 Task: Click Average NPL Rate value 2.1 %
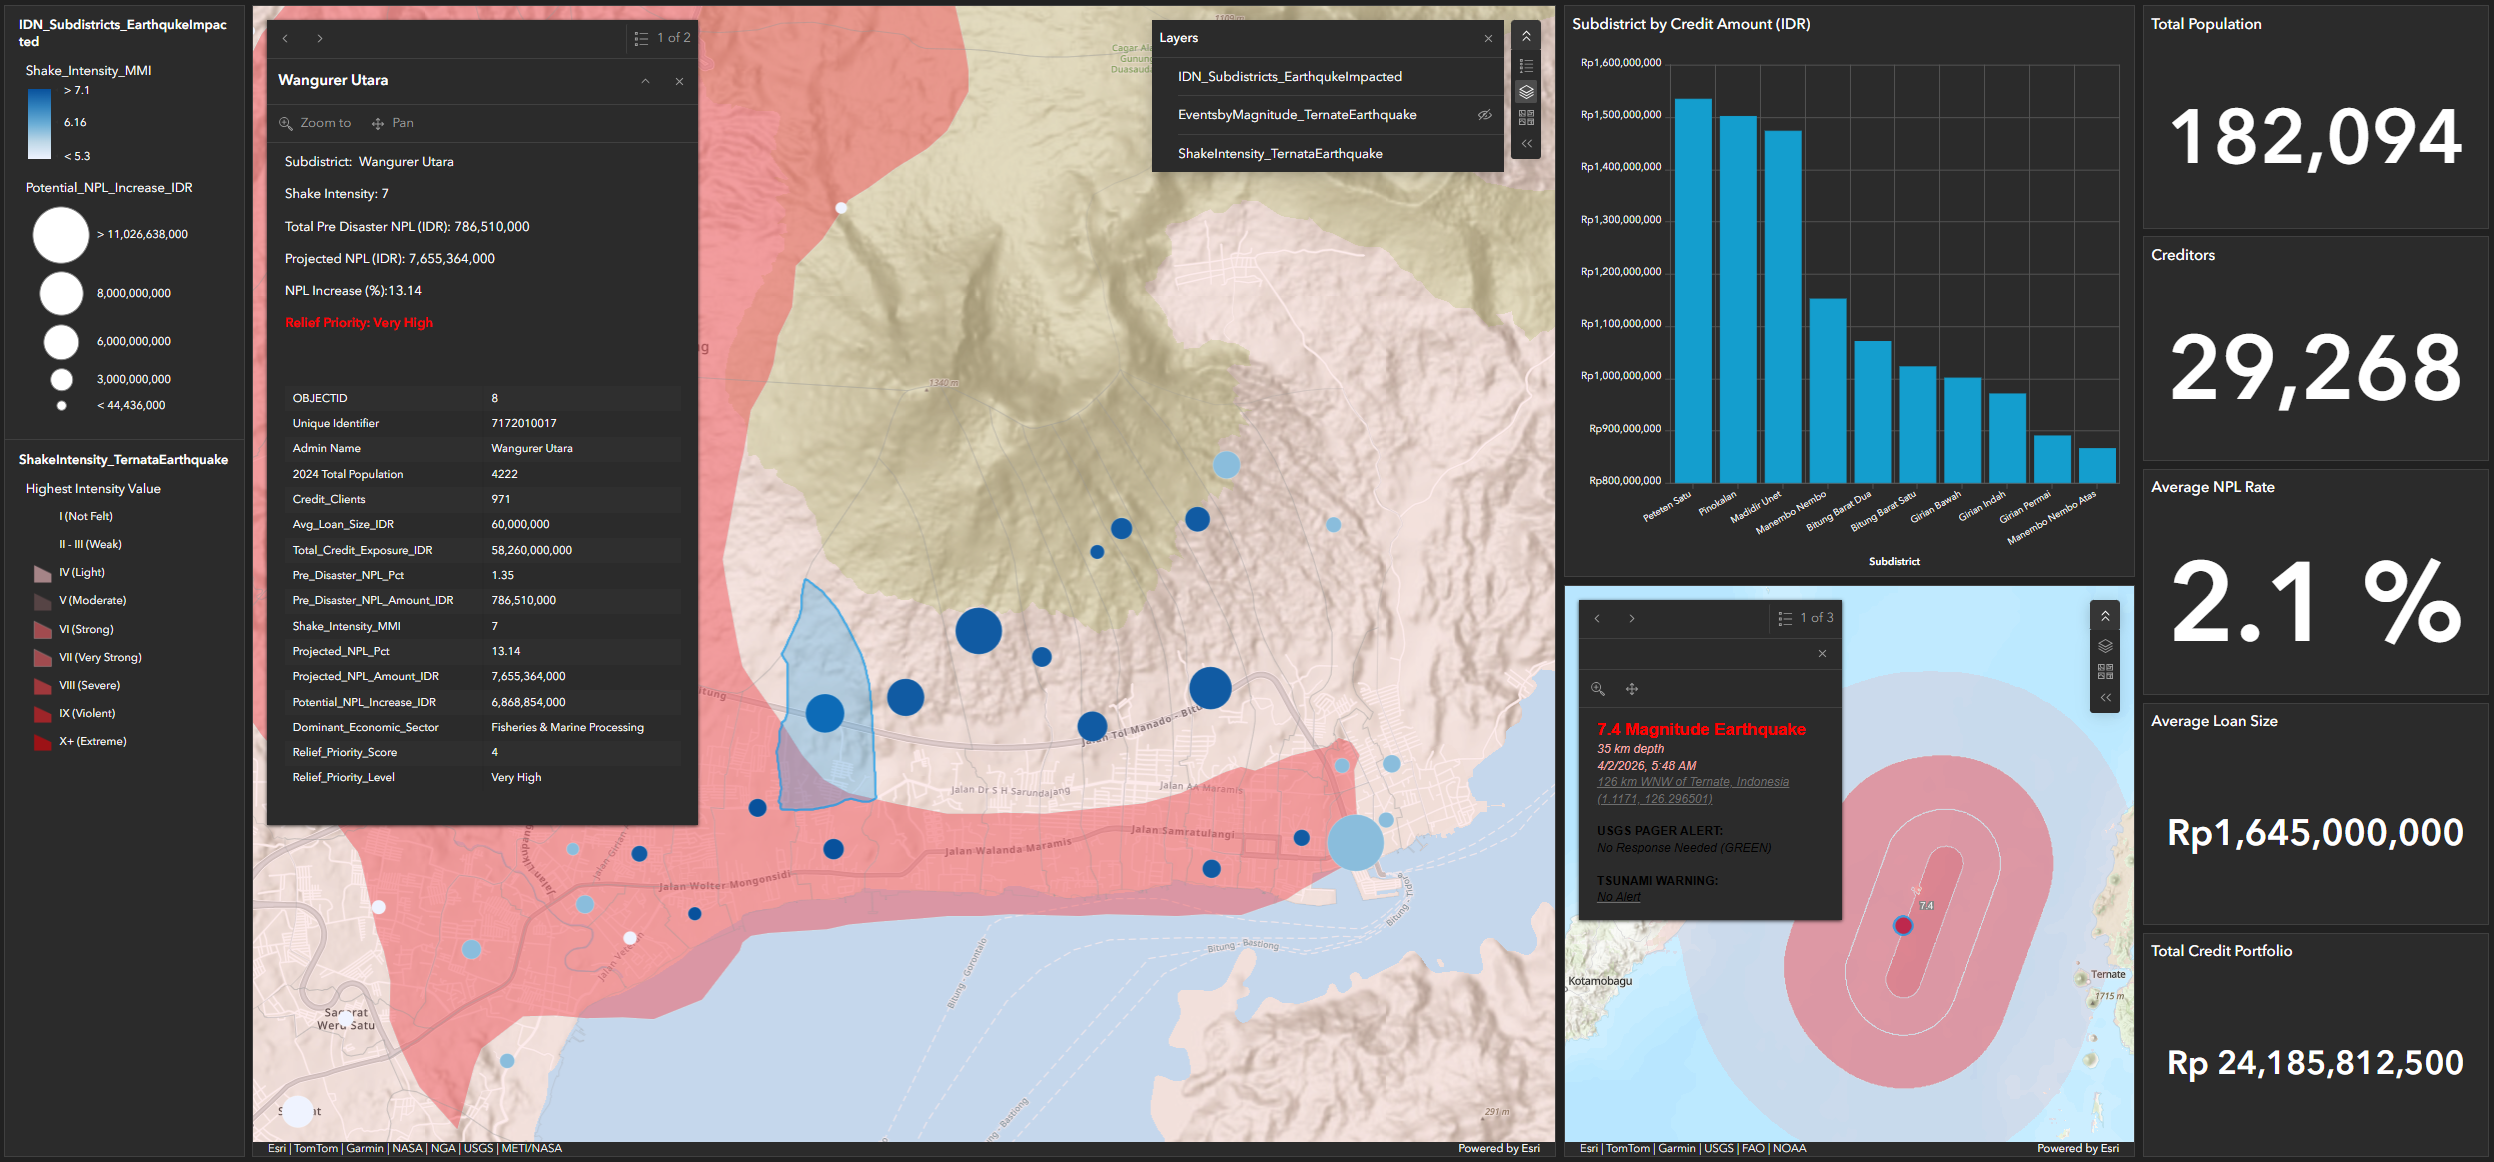(x=2315, y=602)
